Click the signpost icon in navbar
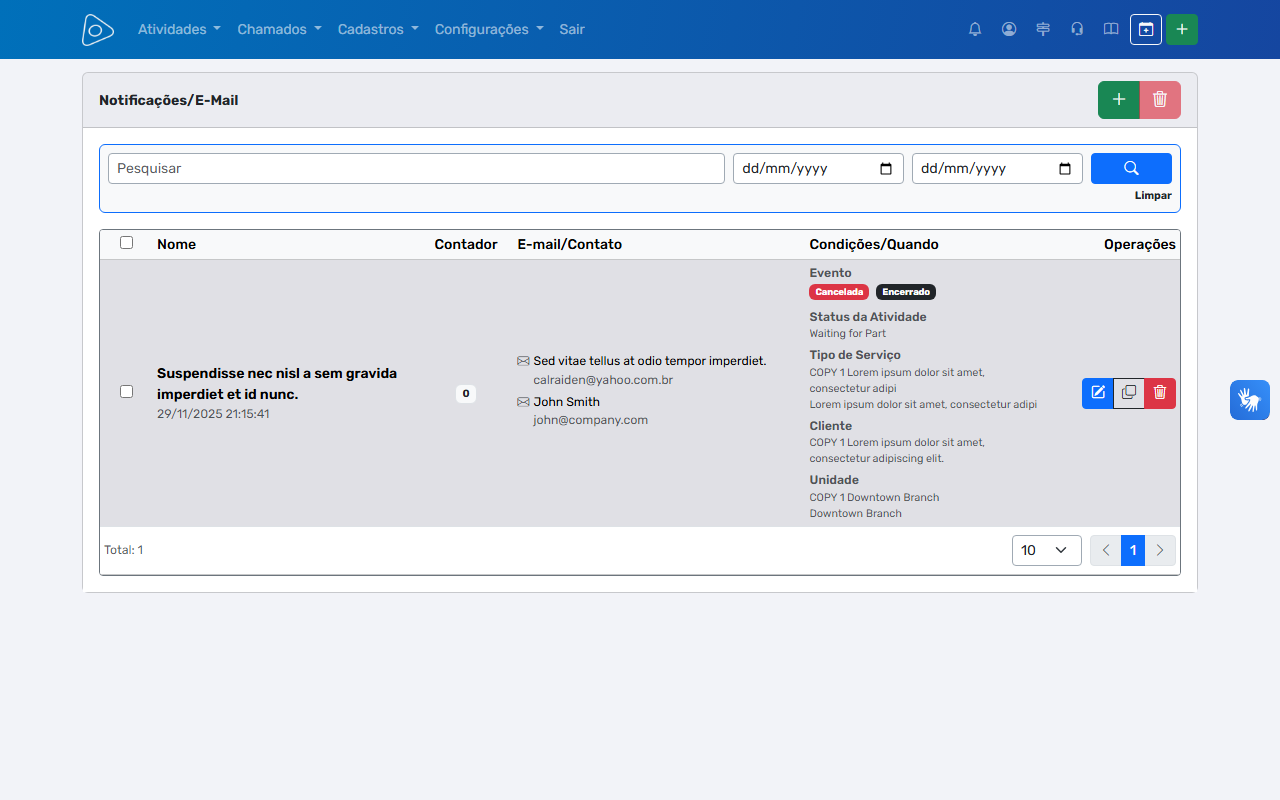The width and height of the screenshot is (1280, 800). [1043, 30]
